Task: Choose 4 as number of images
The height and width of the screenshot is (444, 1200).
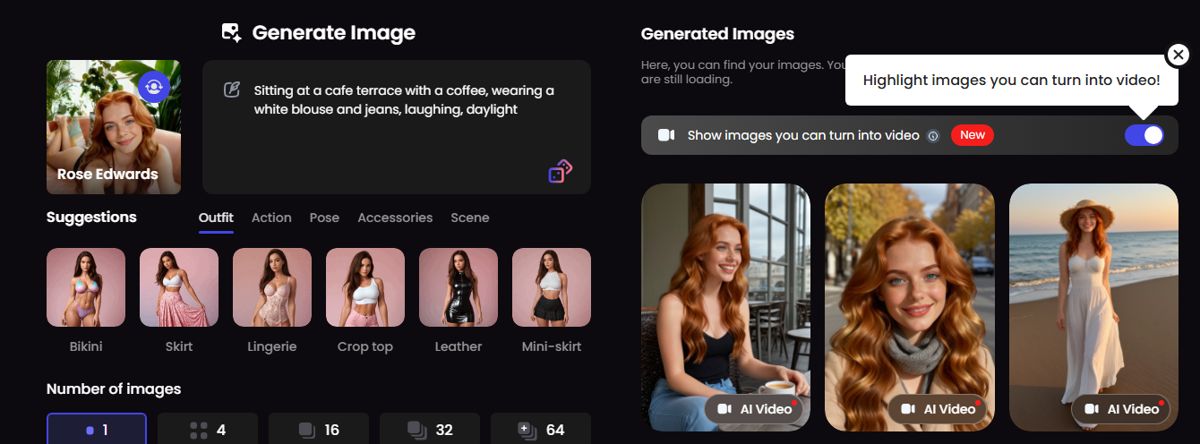Action: [208, 429]
